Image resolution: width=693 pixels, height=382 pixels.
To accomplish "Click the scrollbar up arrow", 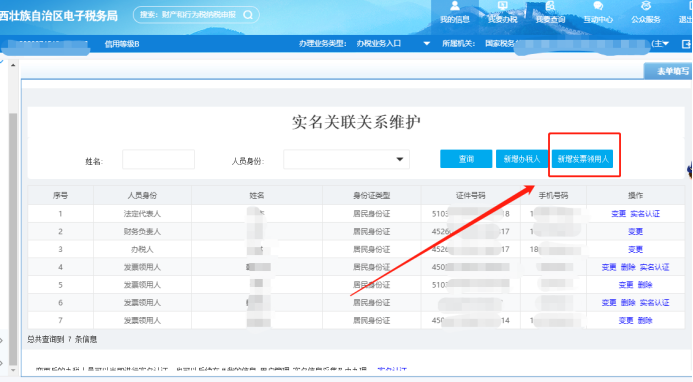I will coord(13,65).
